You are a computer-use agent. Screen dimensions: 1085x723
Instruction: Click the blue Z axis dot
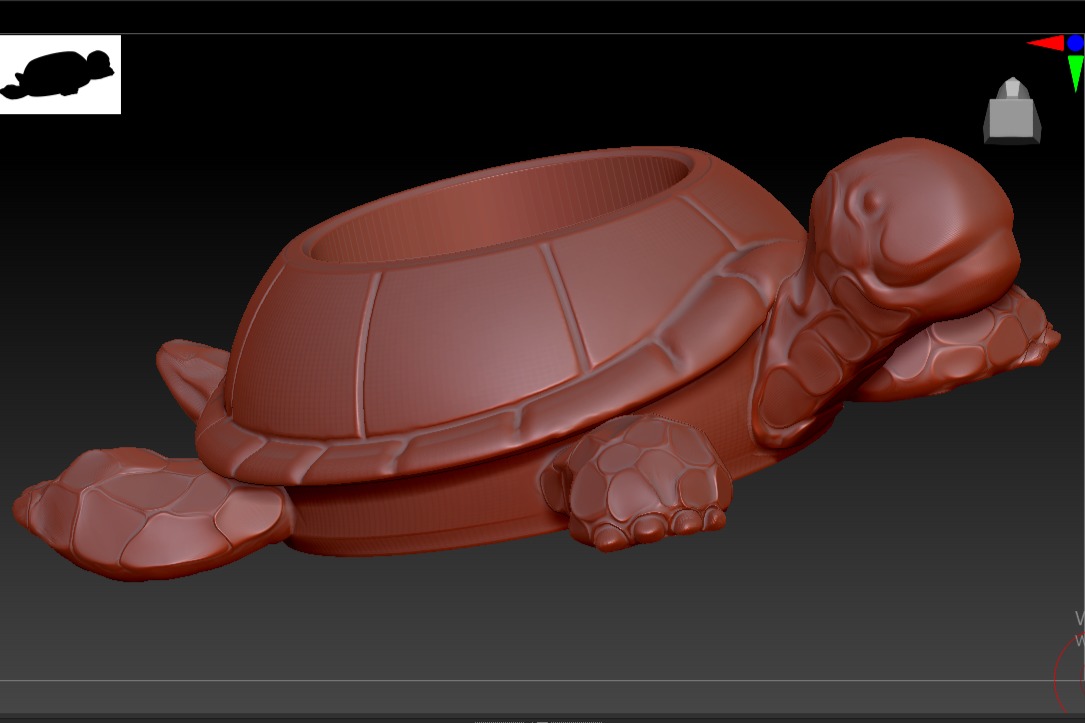point(1076,44)
